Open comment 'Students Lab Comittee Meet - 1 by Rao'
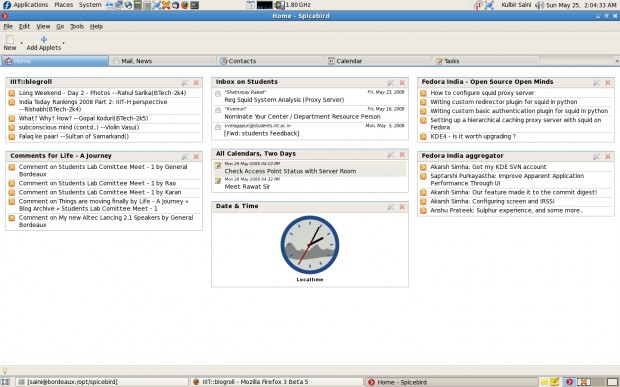The width and height of the screenshot is (620, 387). [97, 183]
